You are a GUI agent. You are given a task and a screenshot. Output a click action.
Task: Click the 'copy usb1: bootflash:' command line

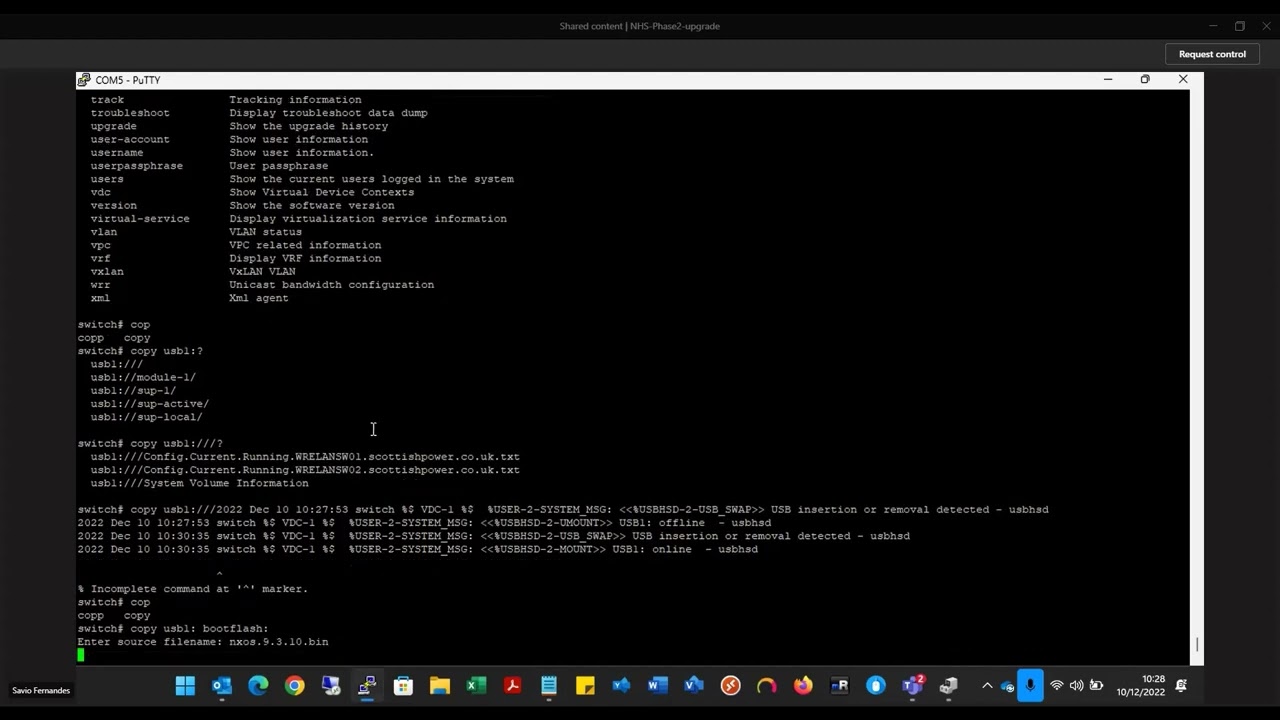coord(173,629)
